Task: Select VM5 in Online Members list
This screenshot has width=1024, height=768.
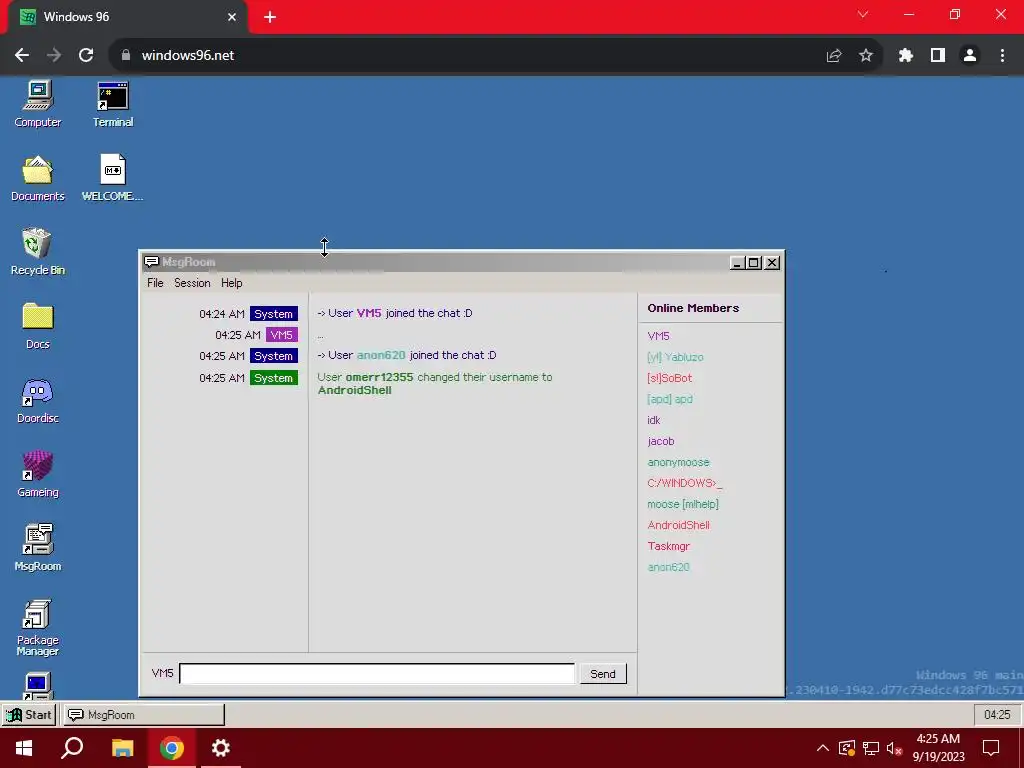Action: 658,336
